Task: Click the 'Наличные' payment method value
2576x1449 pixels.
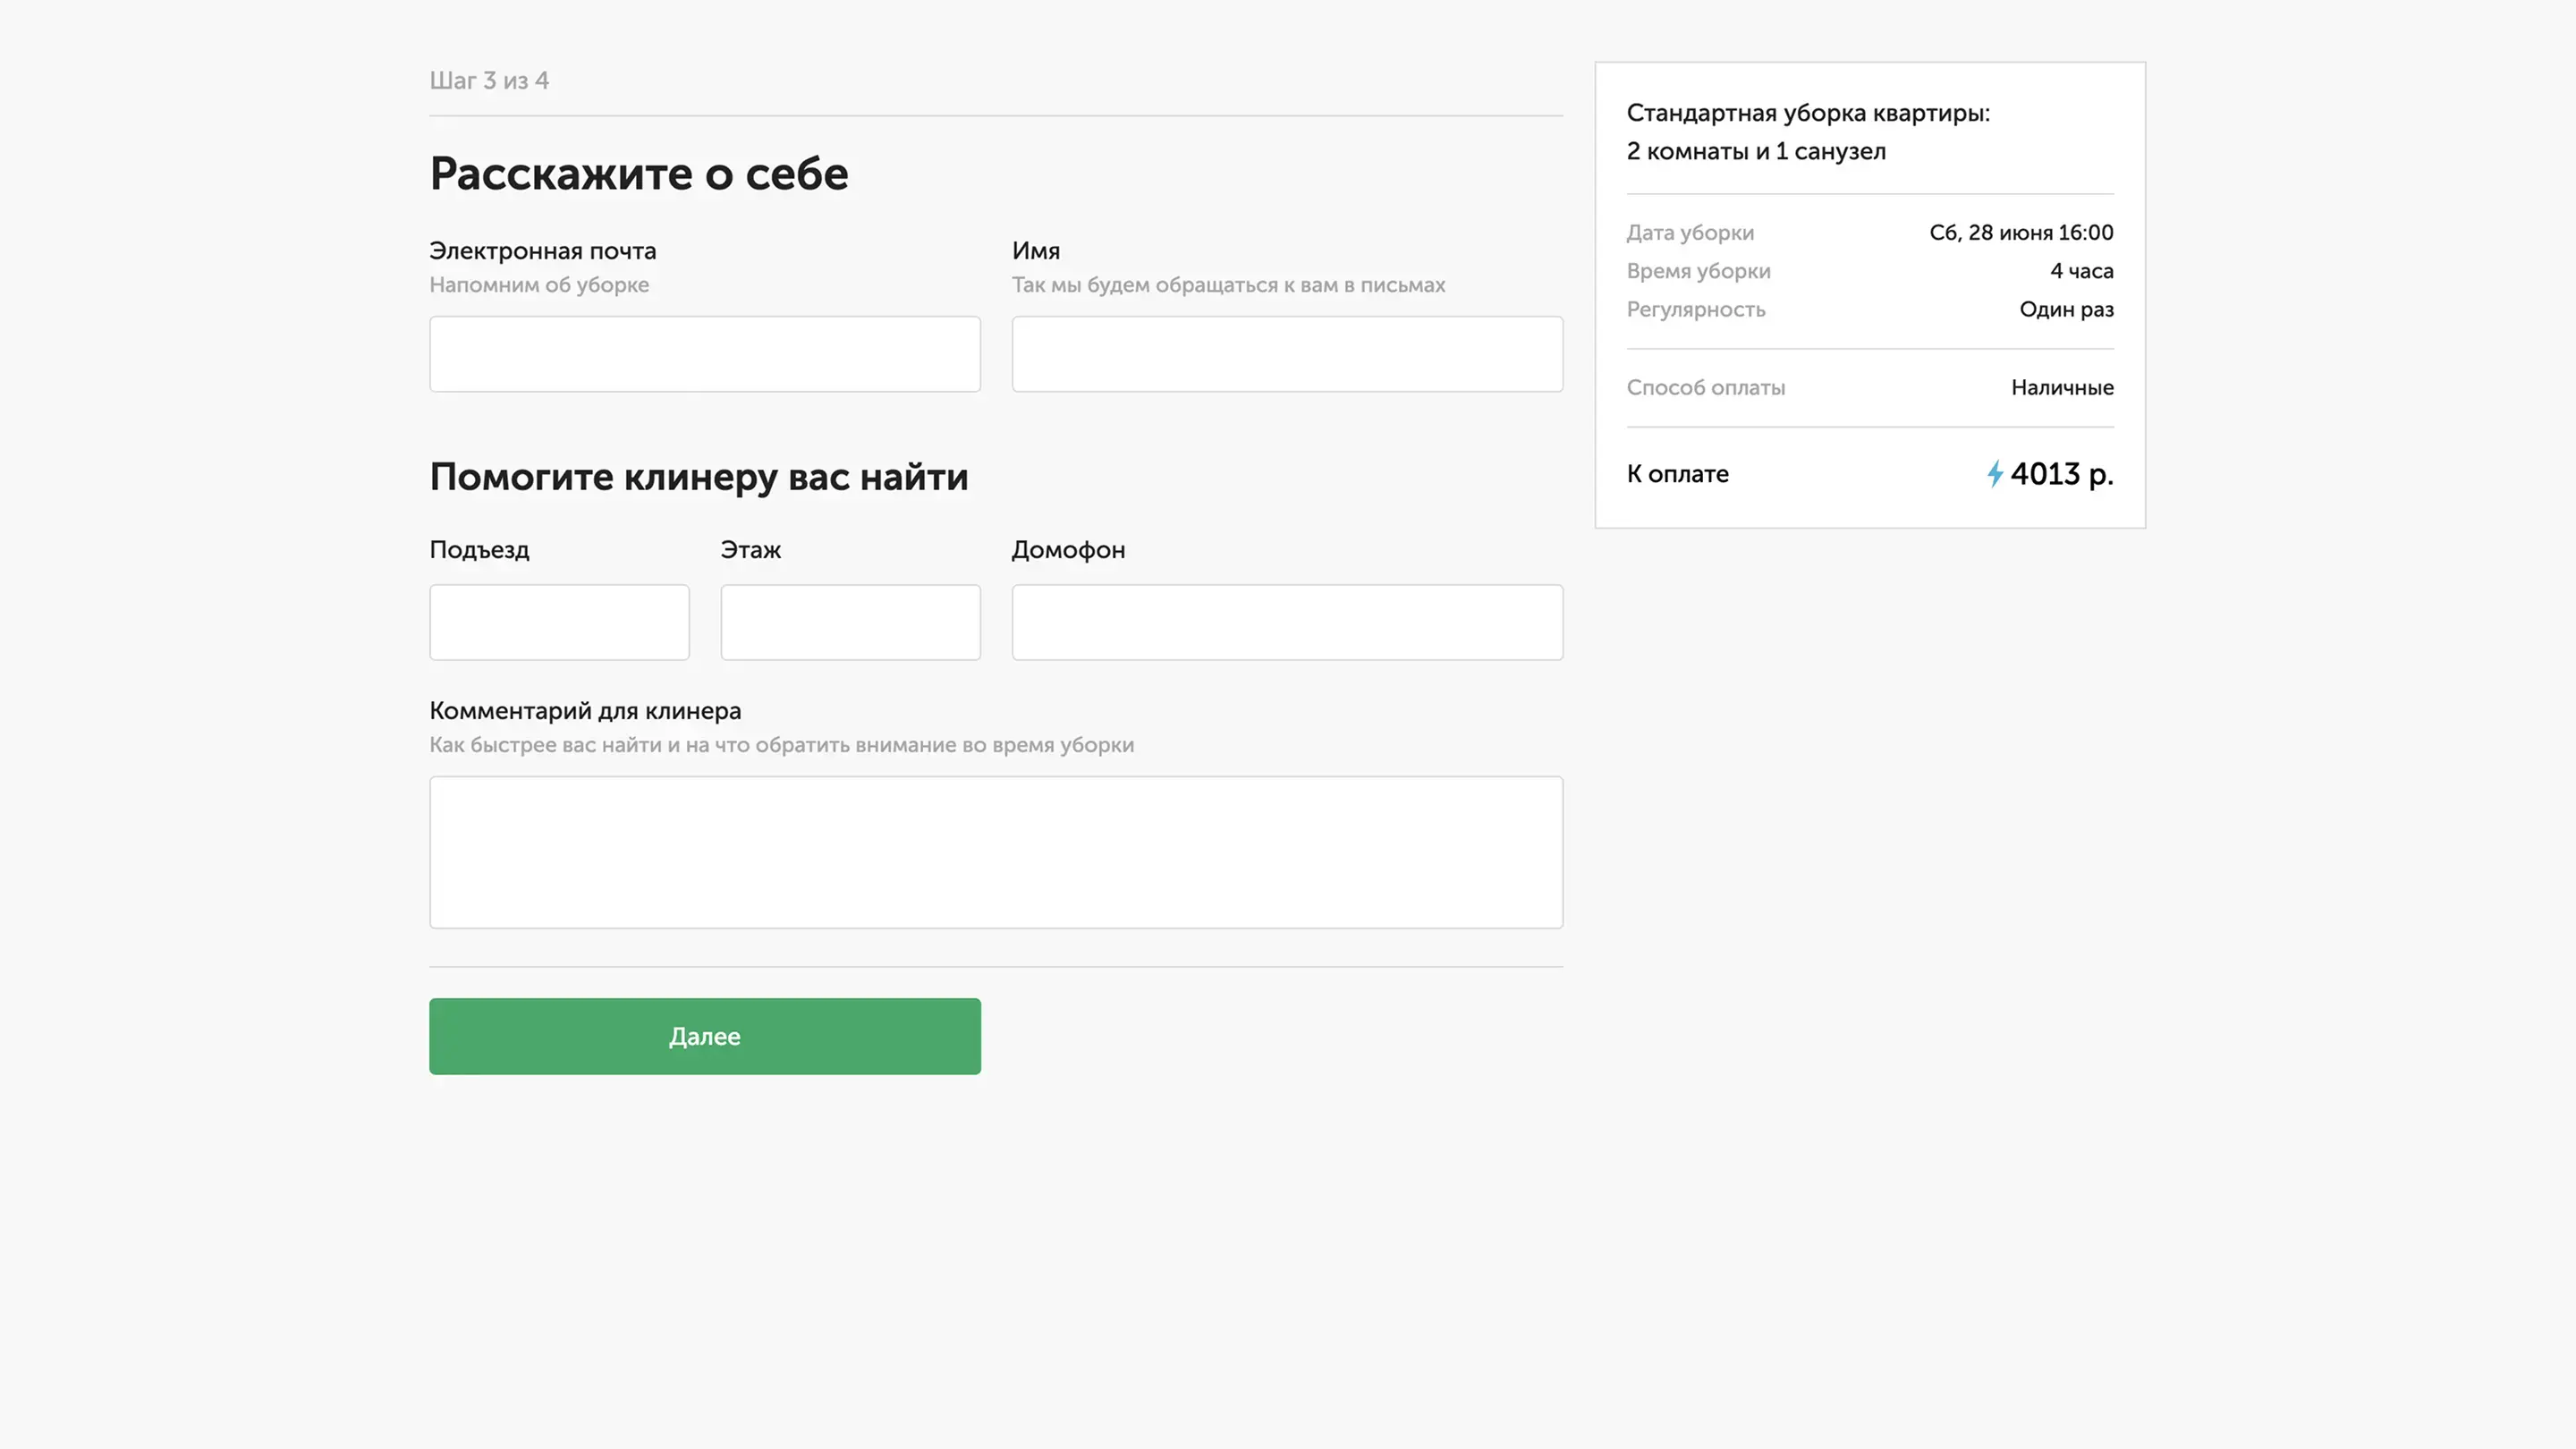Action: [x=2062, y=388]
